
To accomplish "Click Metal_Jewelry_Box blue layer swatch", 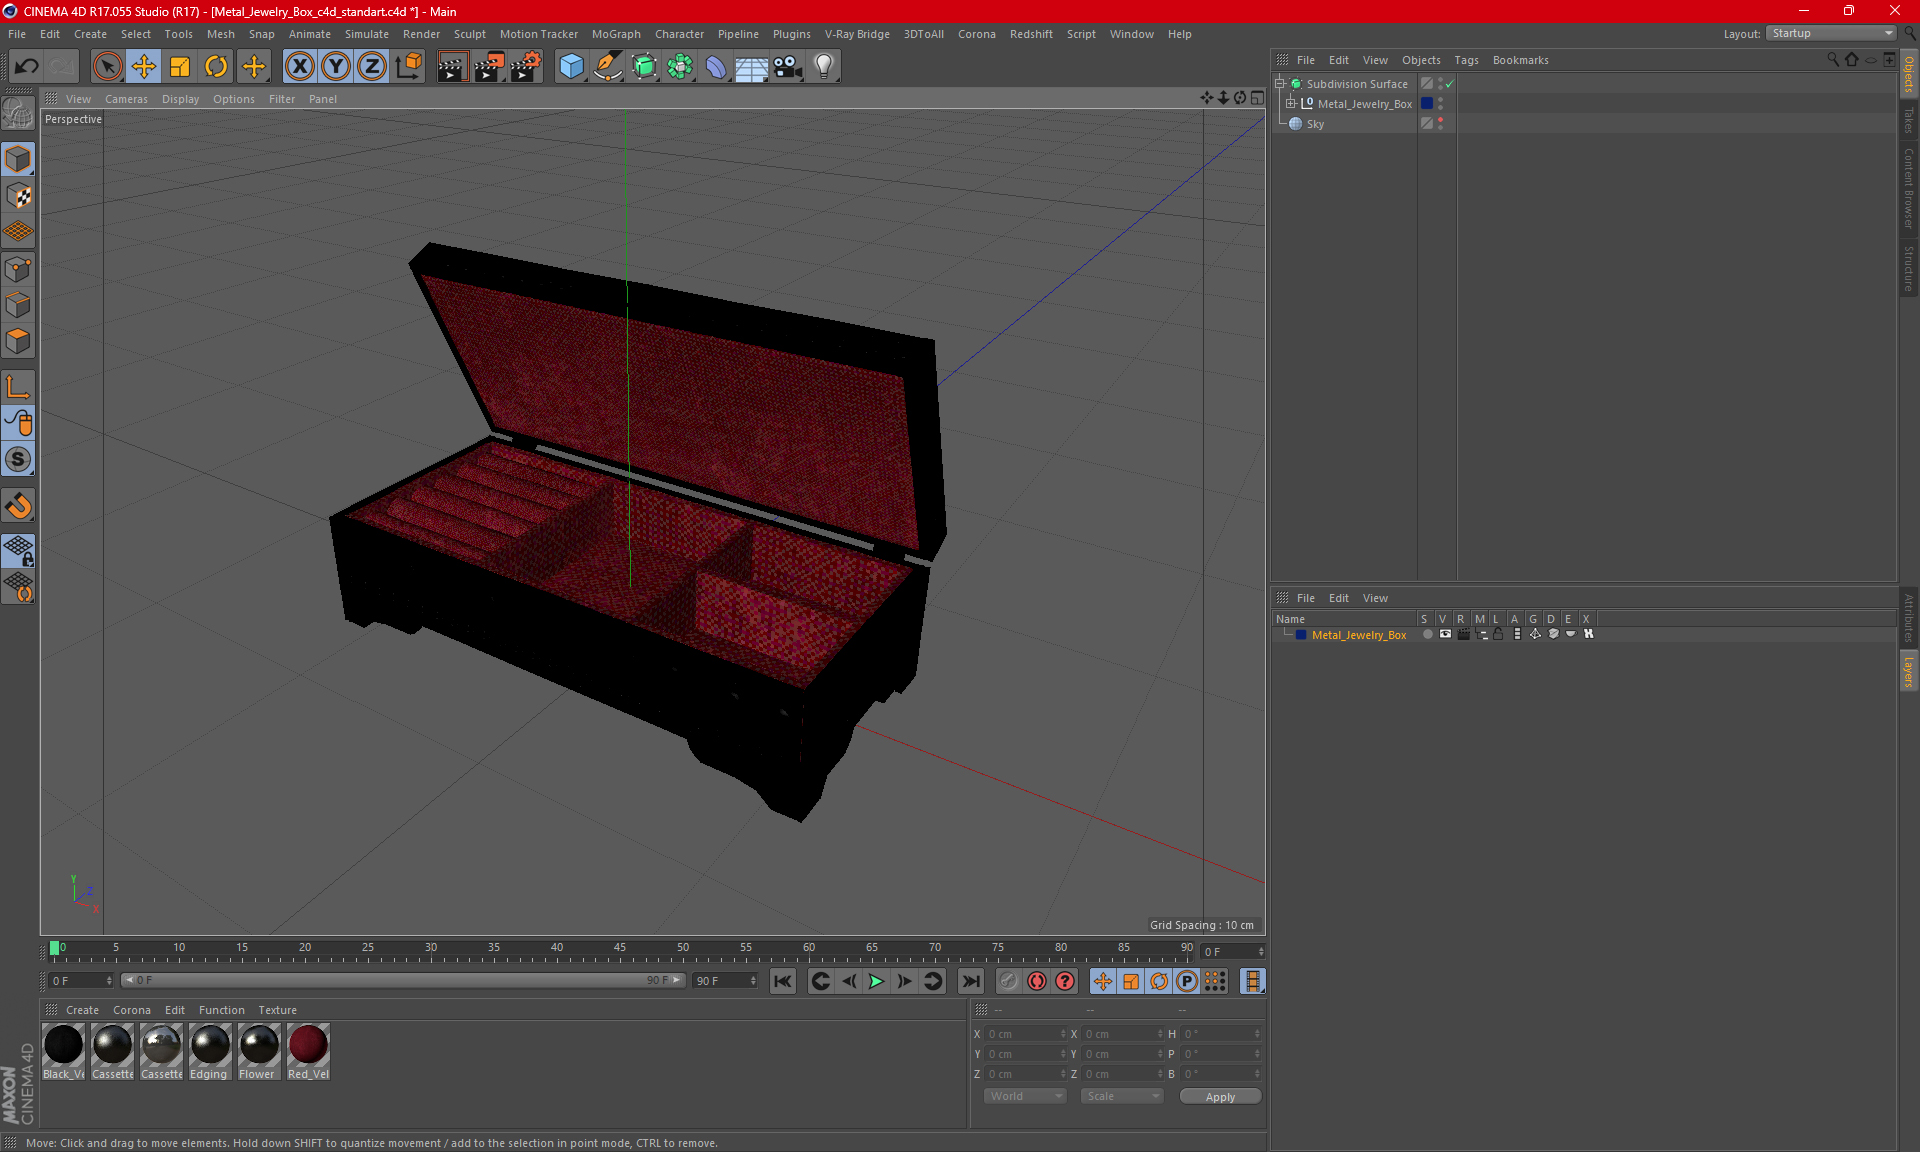I will [x=1427, y=103].
